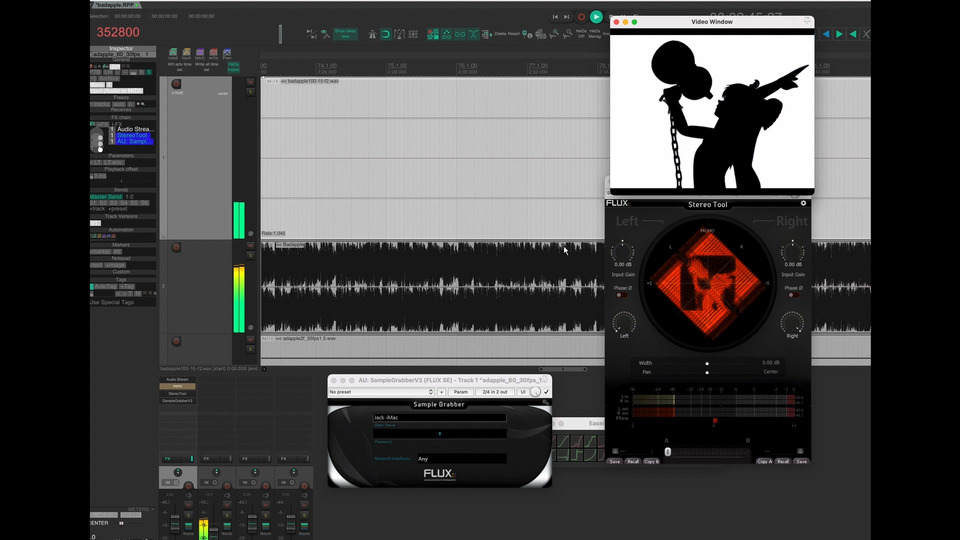
Task: Go to project start transport button
Action: (555, 17)
